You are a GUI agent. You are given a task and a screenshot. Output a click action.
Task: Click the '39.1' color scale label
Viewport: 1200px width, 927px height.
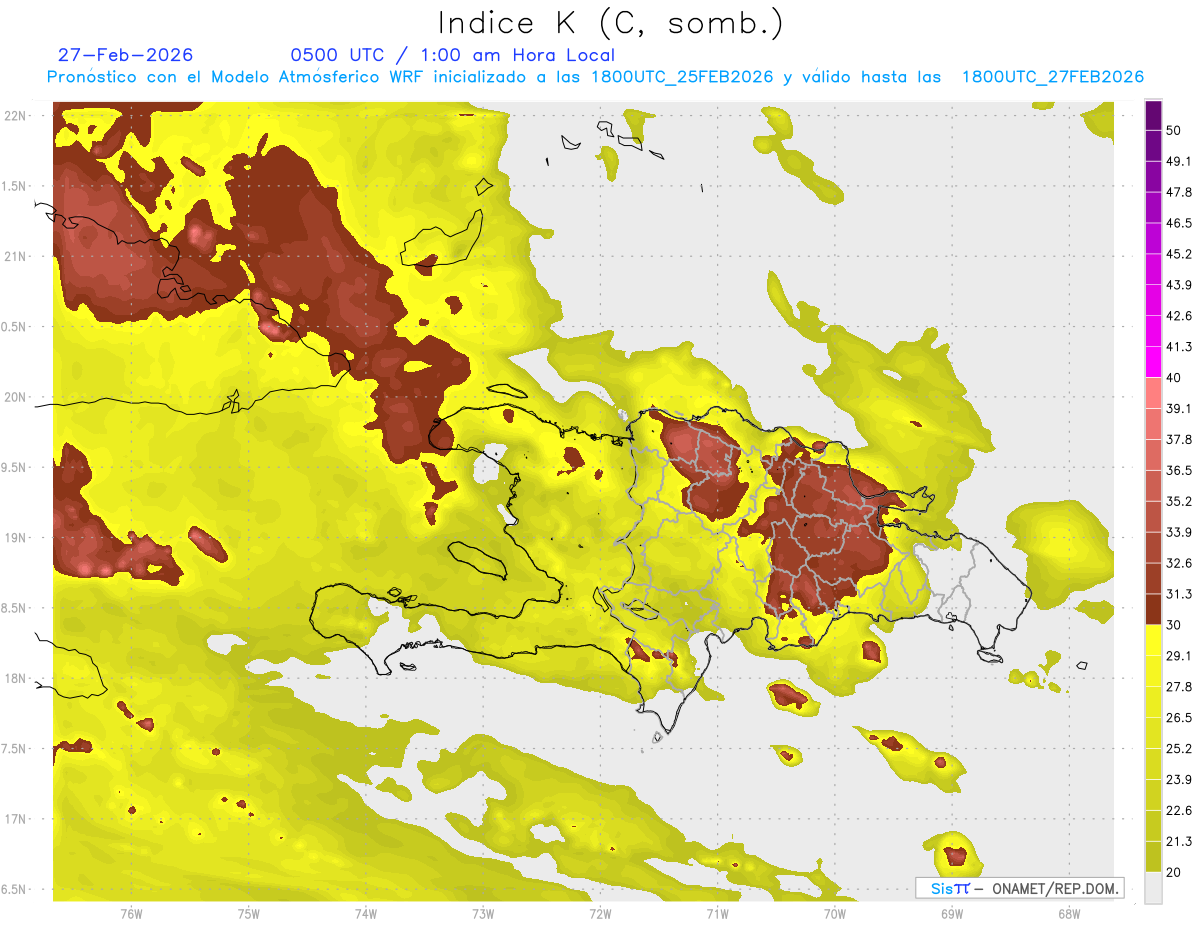pos(1179,408)
